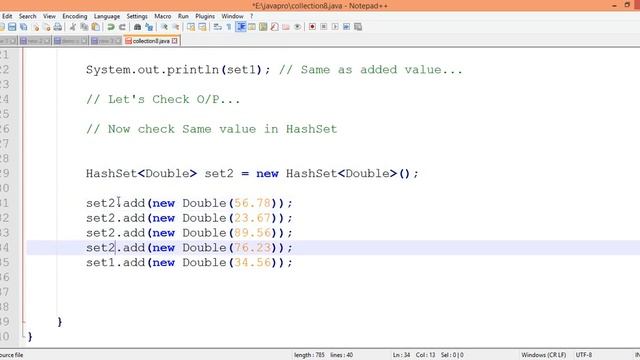Click the Redo arrow icon

click(x=122, y=27)
